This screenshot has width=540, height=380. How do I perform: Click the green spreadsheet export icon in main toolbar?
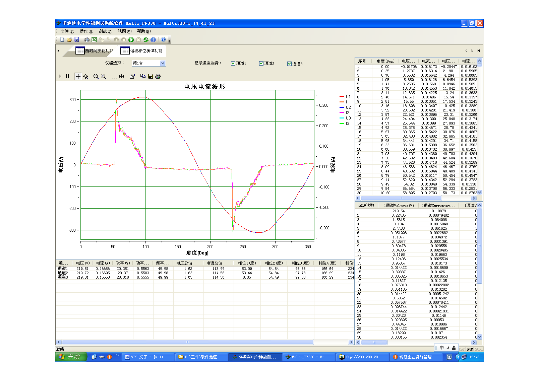point(94,40)
